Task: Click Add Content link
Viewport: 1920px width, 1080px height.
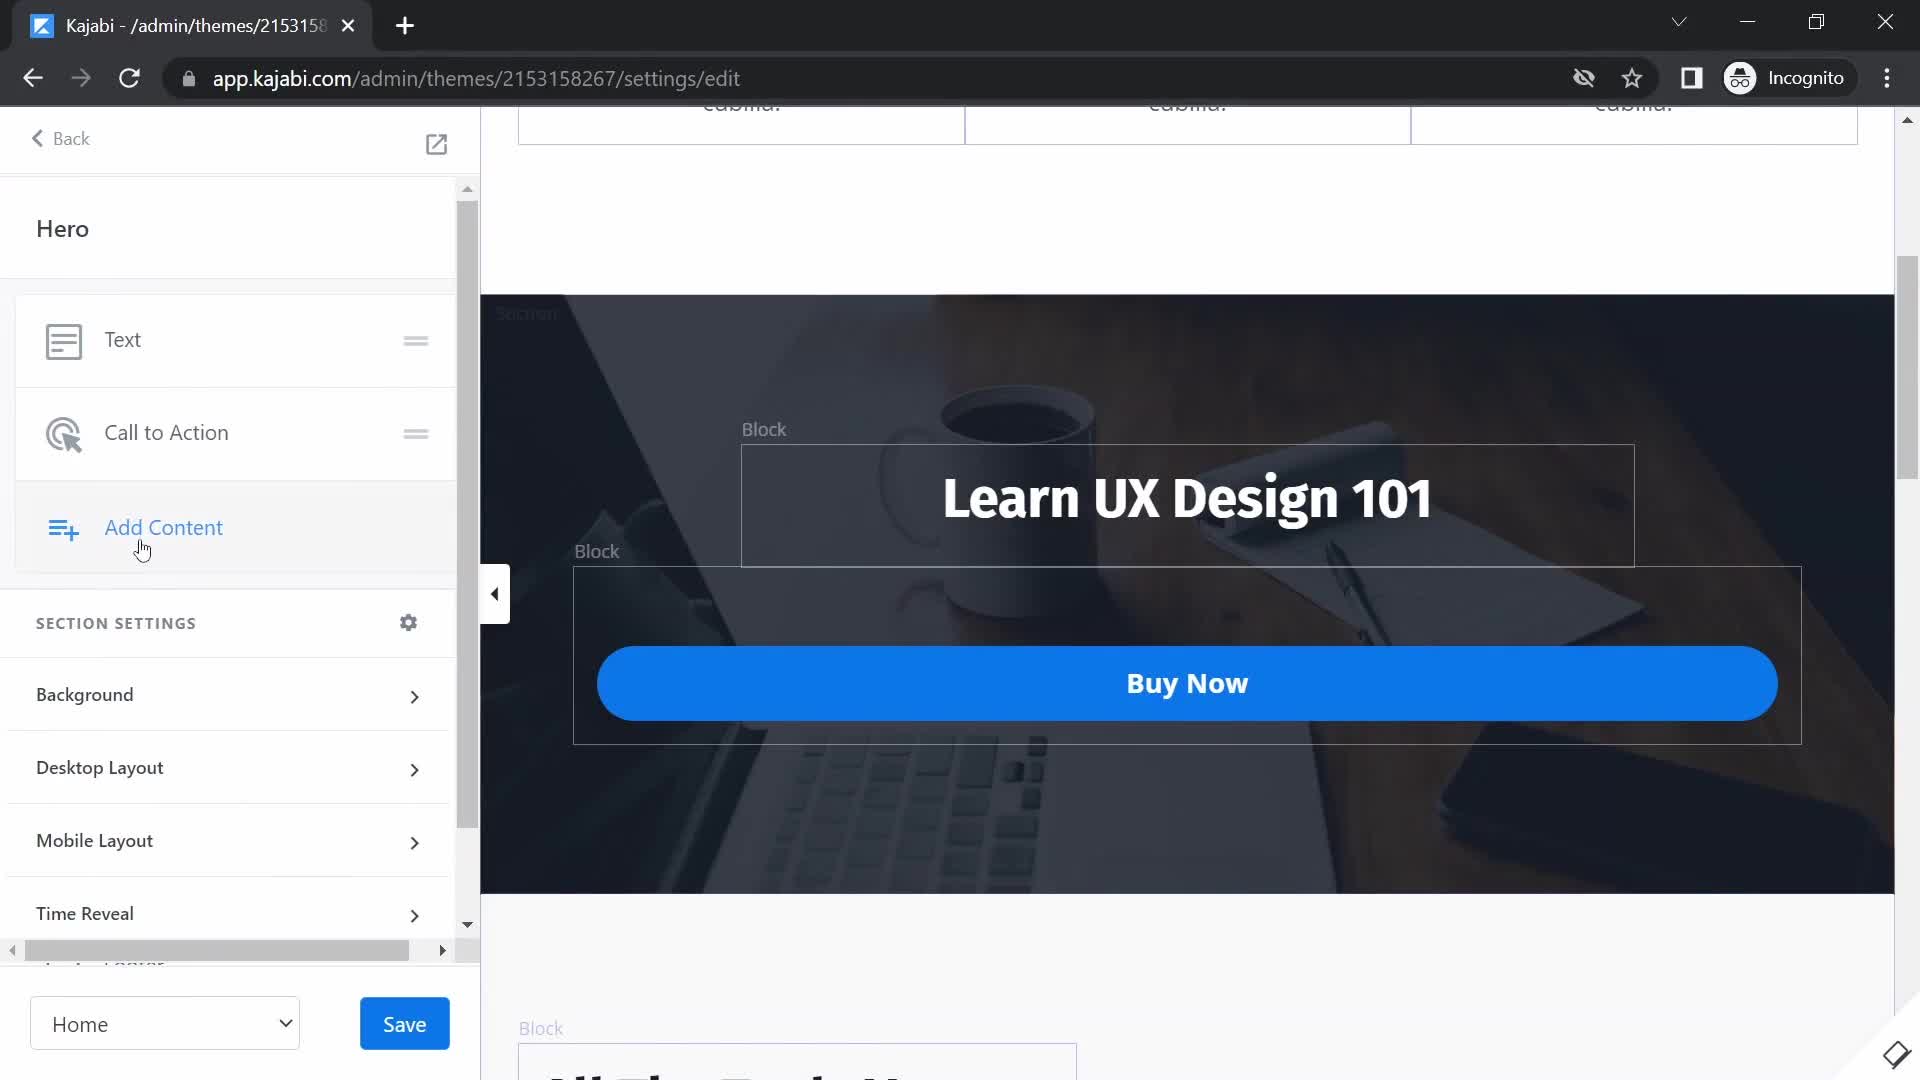Action: click(163, 527)
